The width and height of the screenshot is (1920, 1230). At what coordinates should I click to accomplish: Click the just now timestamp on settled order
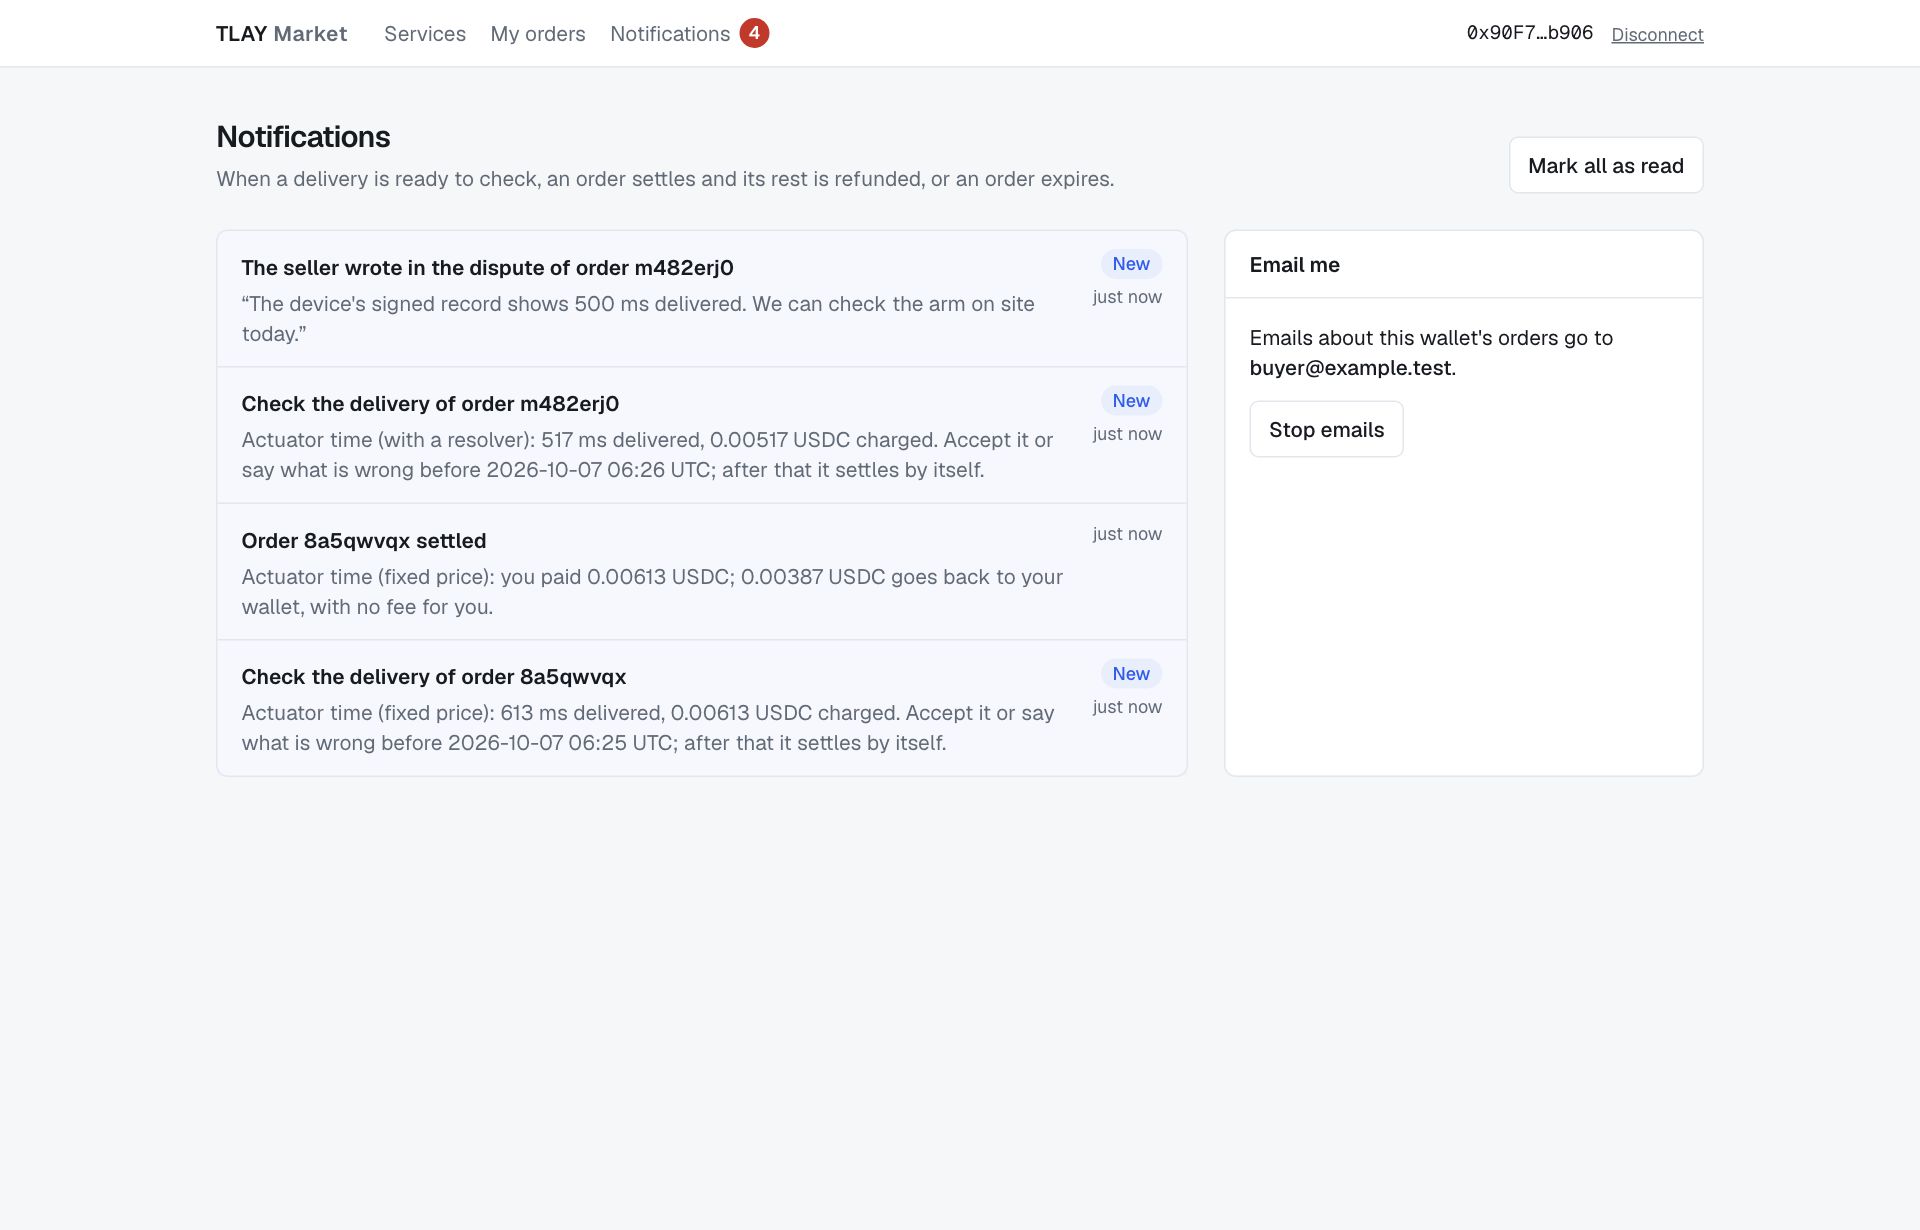pos(1127,534)
